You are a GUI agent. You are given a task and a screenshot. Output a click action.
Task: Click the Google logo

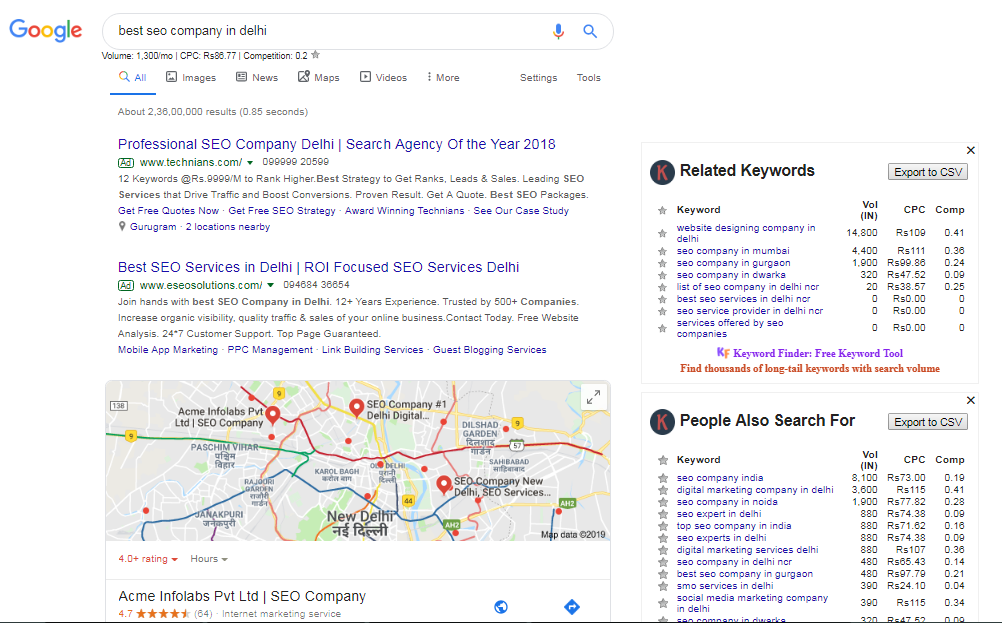point(45,30)
